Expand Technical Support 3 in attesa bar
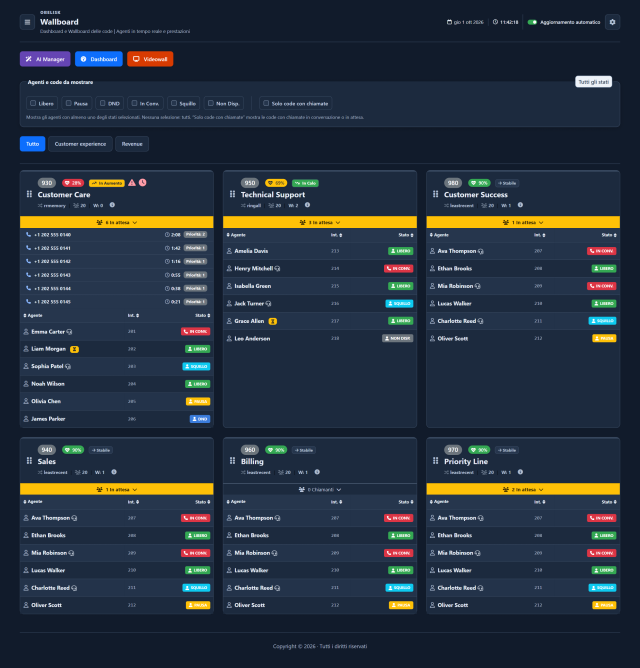640x668 pixels. [x=320, y=222]
